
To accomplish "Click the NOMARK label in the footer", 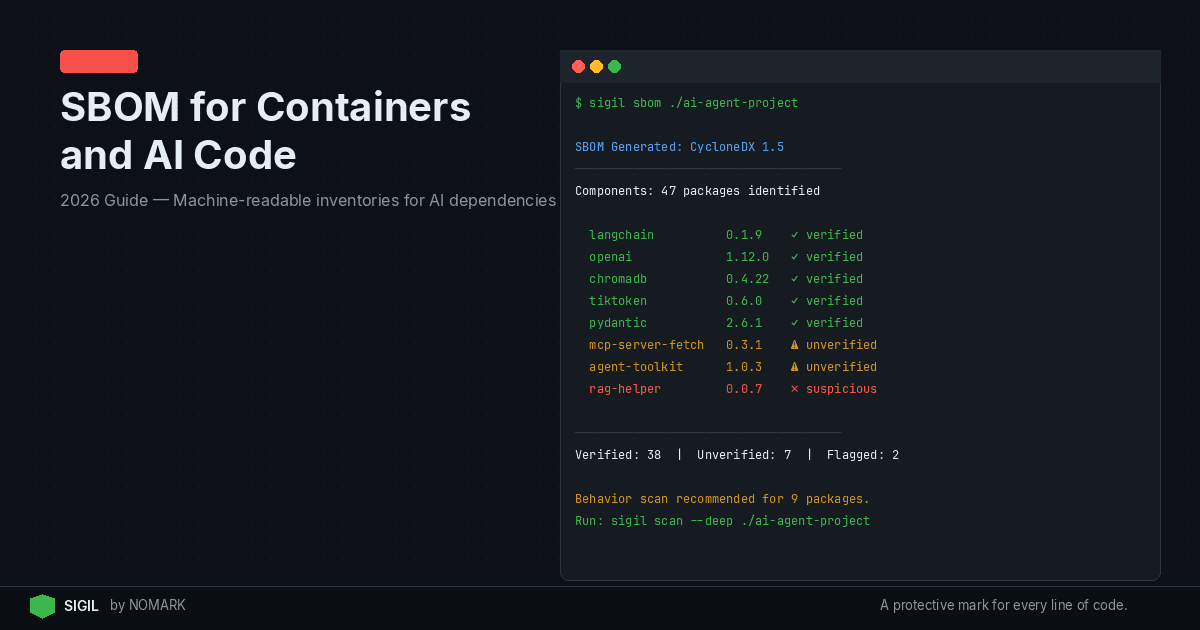I will (x=160, y=605).
